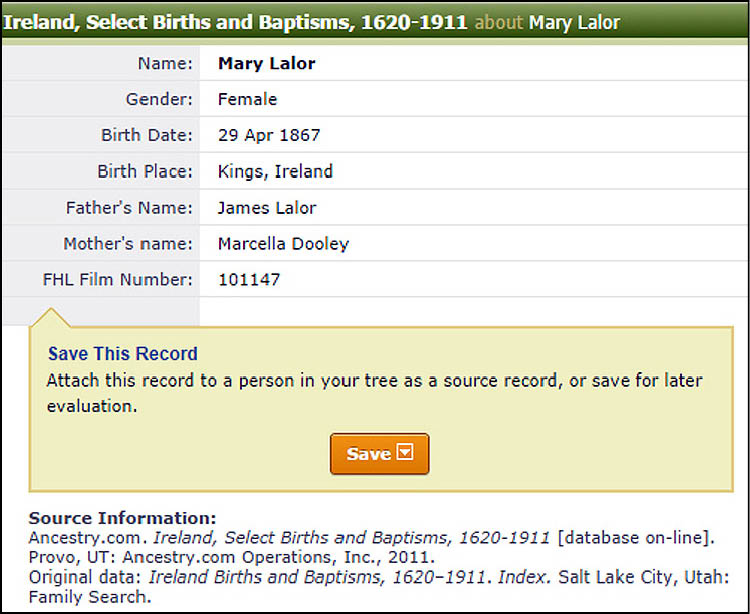Click 'about Mary Lalor' in the header
The height and width of the screenshot is (614, 750).
pos(547,22)
